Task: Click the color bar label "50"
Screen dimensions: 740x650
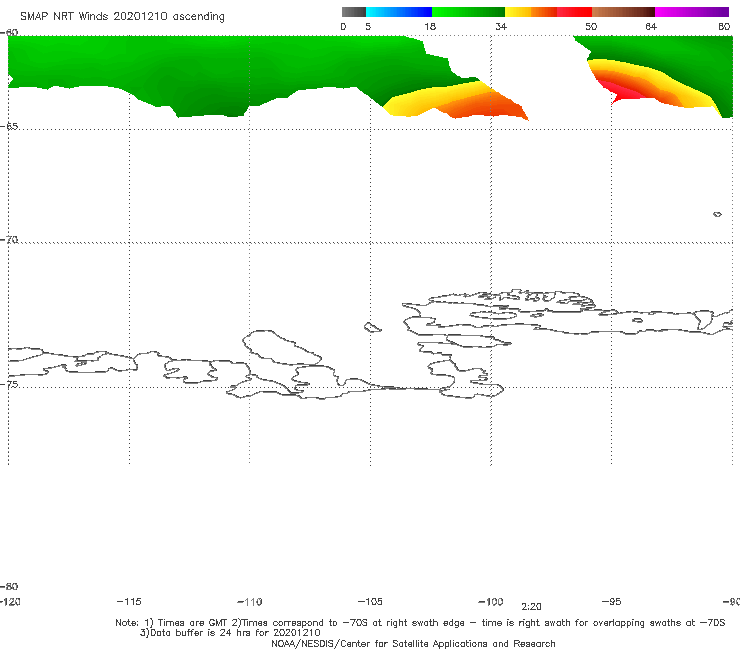Action: pos(591,26)
